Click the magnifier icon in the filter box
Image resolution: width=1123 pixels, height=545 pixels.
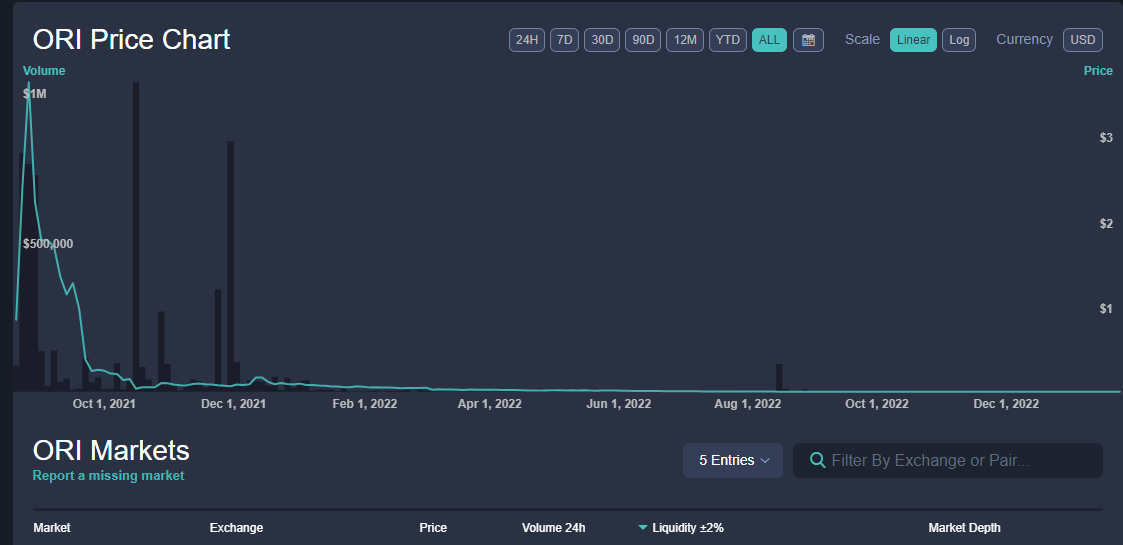pyautogui.click(x=817, y=460)
